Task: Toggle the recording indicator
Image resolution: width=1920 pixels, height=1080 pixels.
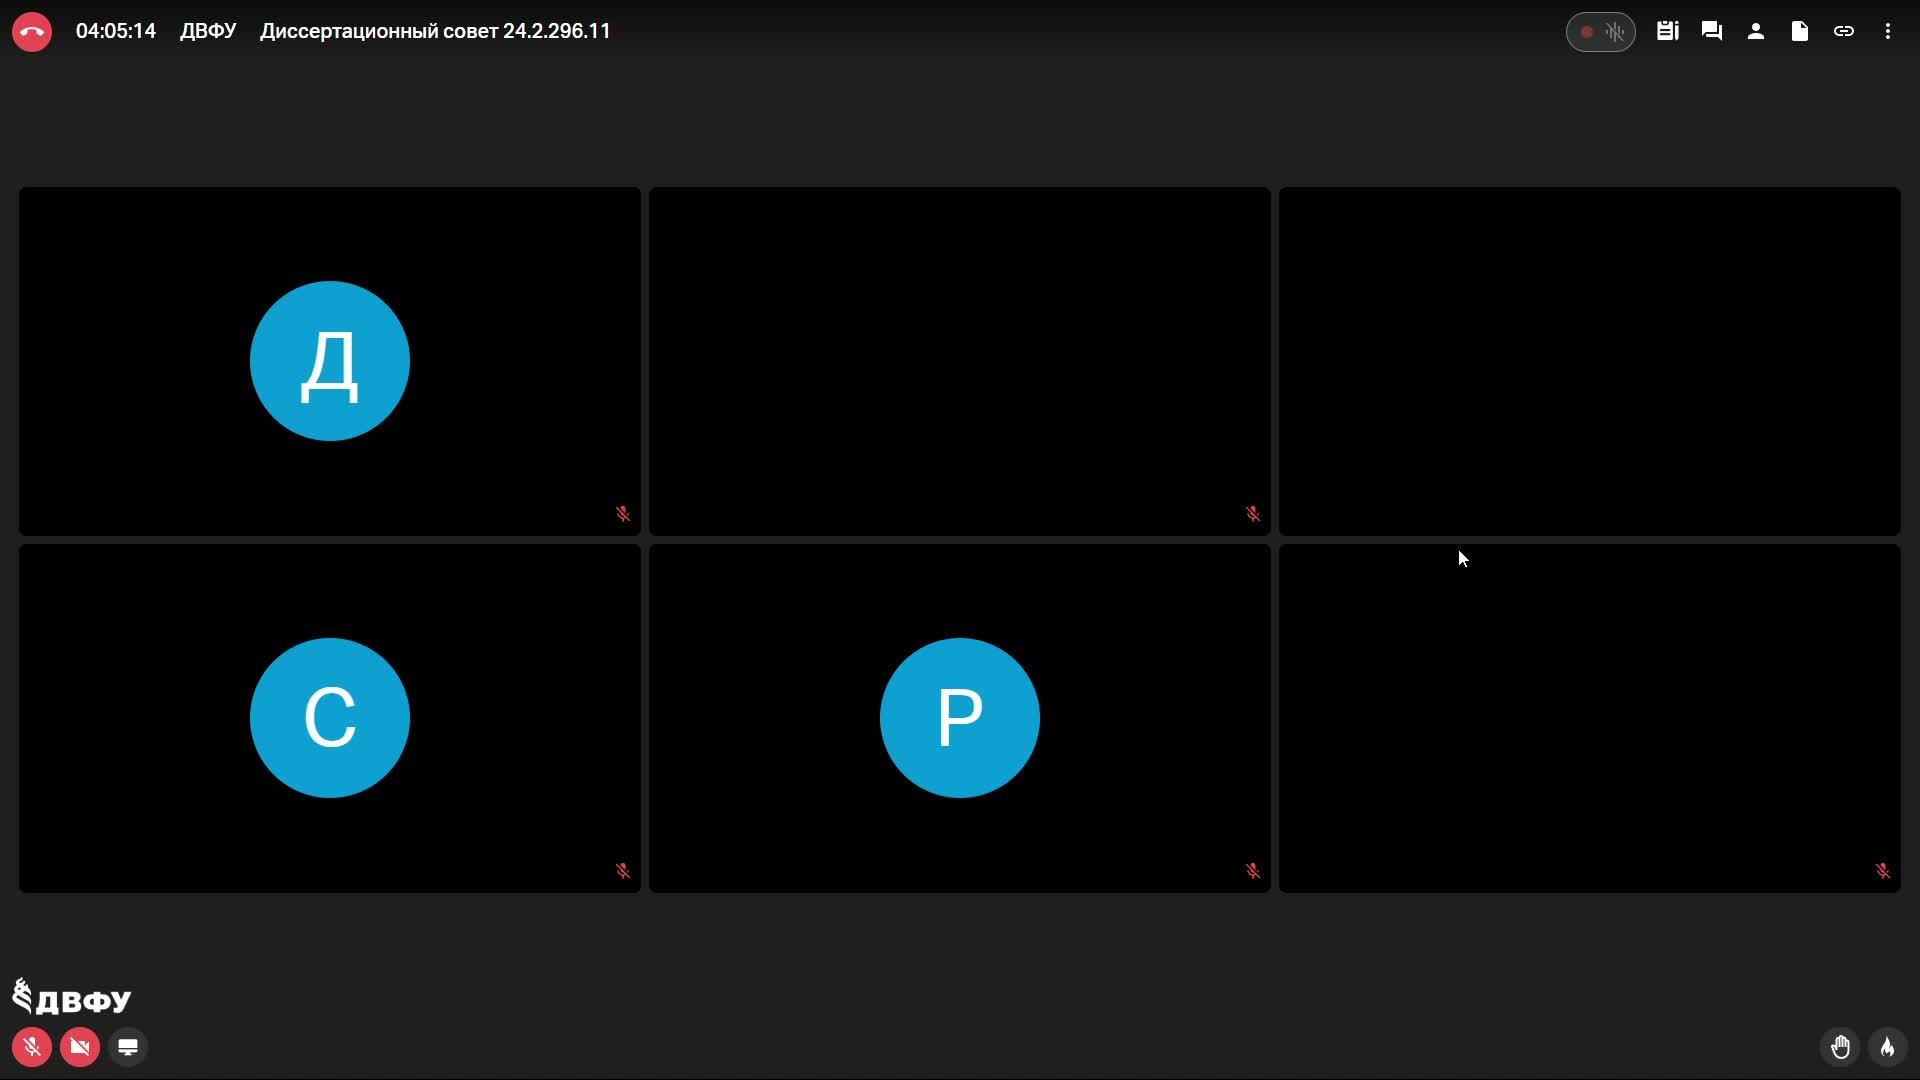Action: (1586, 32)
